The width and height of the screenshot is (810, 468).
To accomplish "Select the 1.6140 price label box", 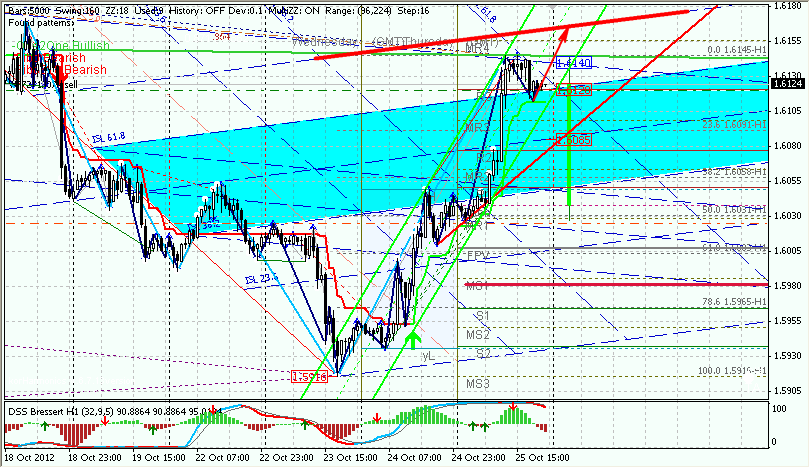I will click(572, 63).
